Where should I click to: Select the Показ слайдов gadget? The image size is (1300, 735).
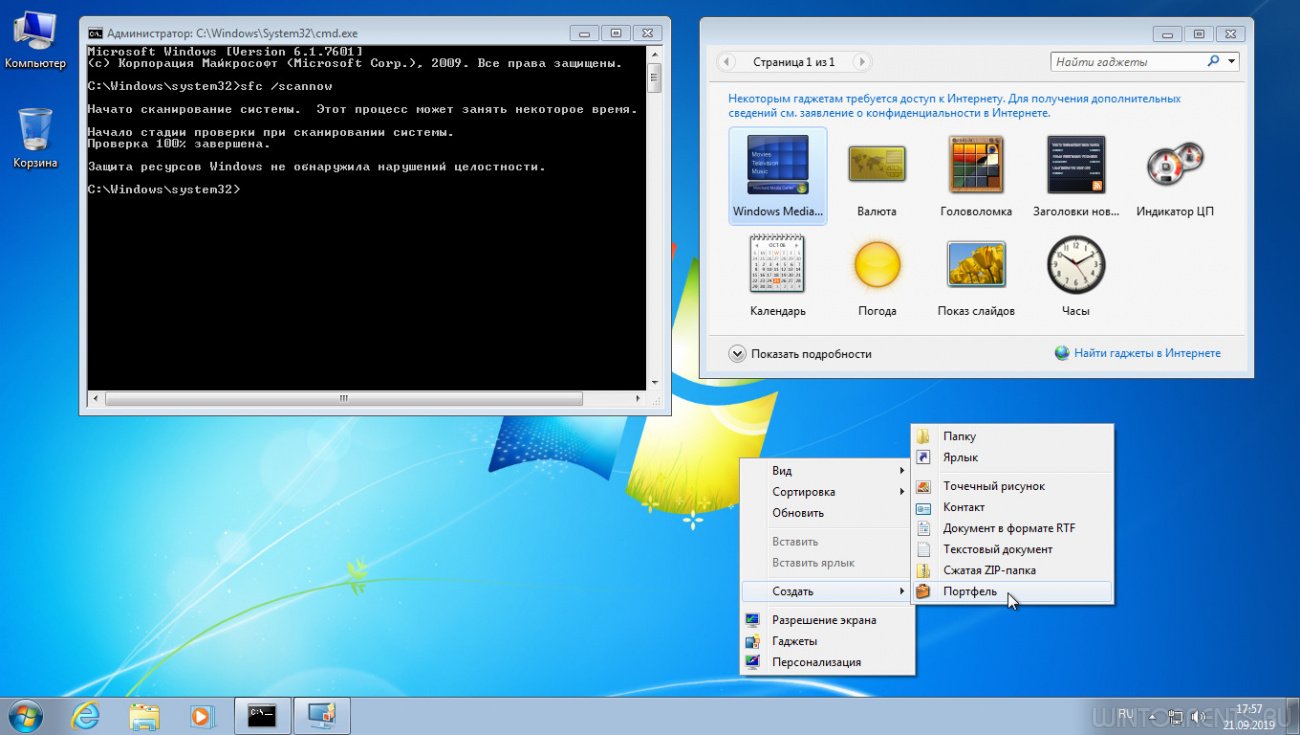click(x=976, y=275)
